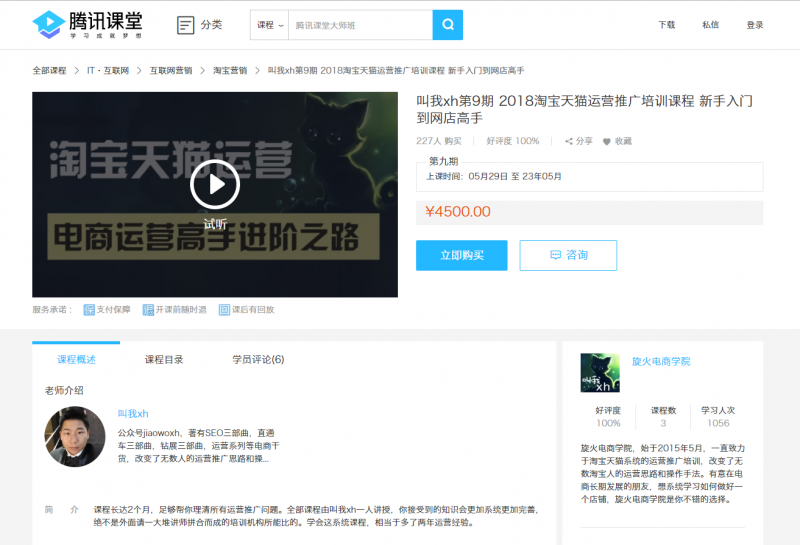Open the 分类 category menu icon

point(185,25)
